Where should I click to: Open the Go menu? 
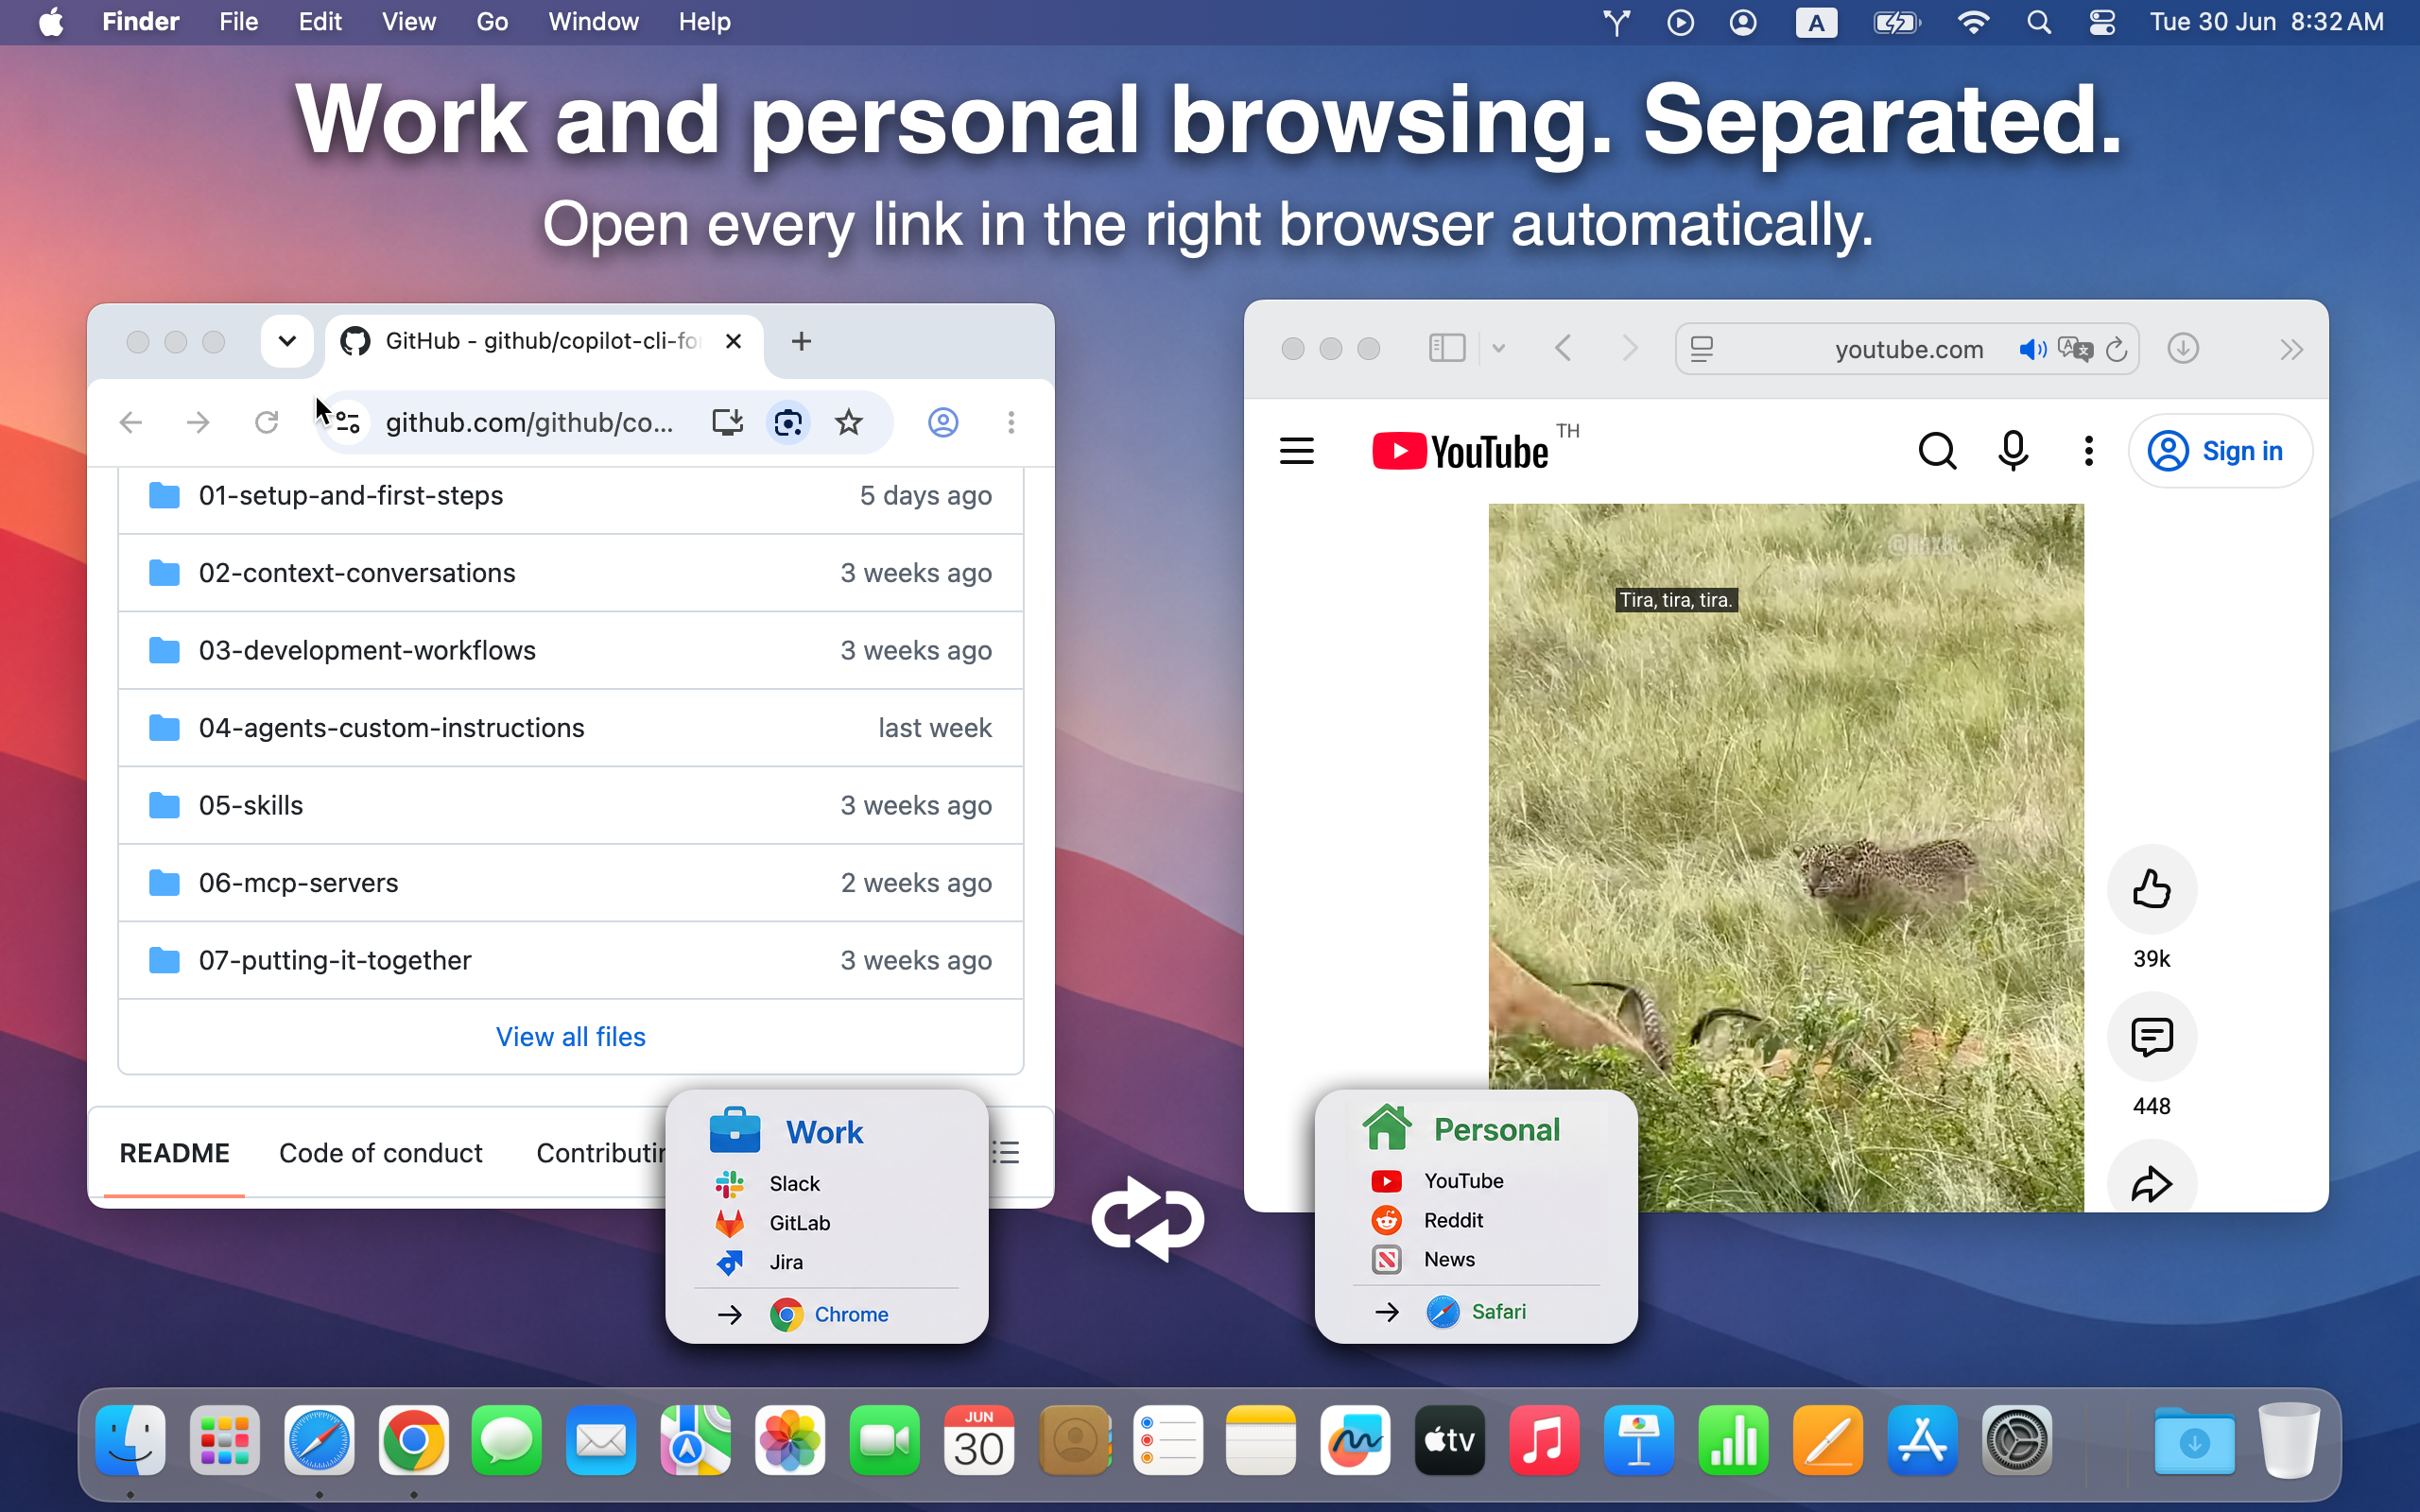point(492,22)
